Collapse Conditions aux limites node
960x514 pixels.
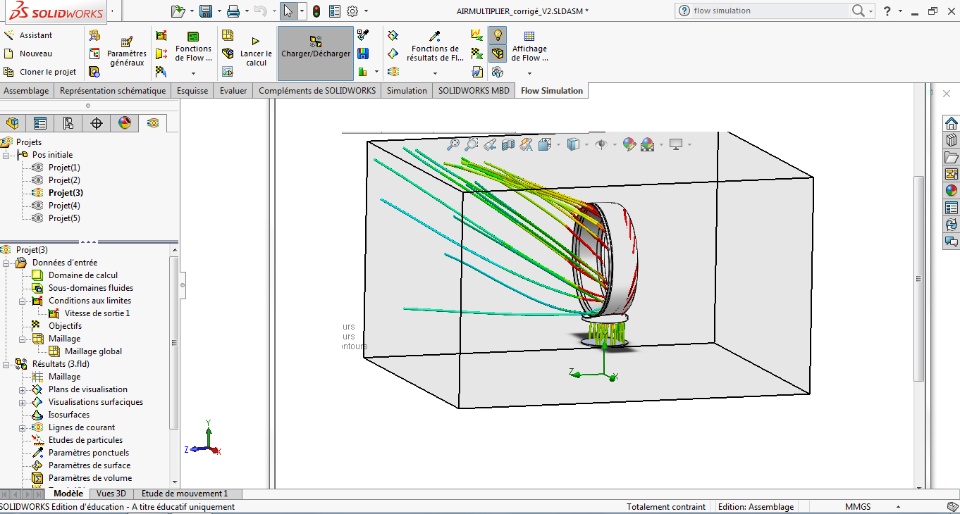click(x=22, y=301)
